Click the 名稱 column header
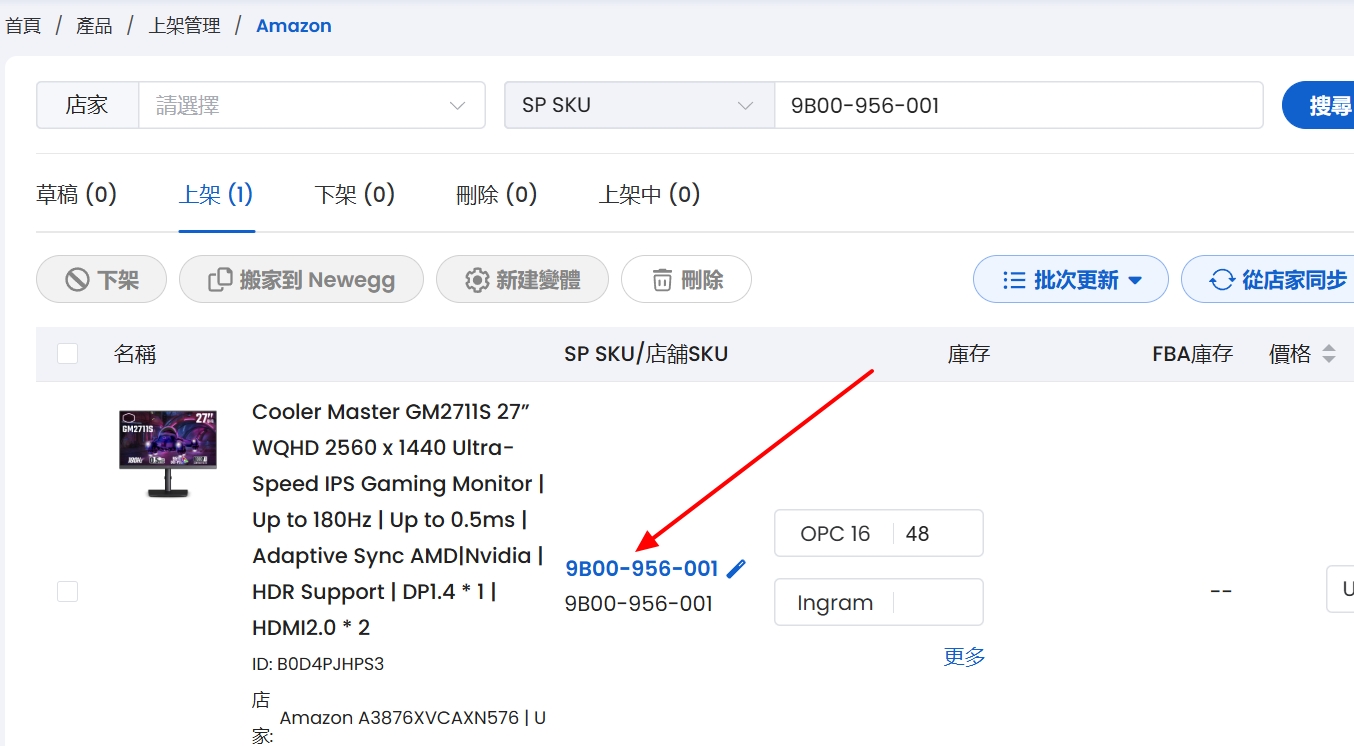 tap(135, 354)
